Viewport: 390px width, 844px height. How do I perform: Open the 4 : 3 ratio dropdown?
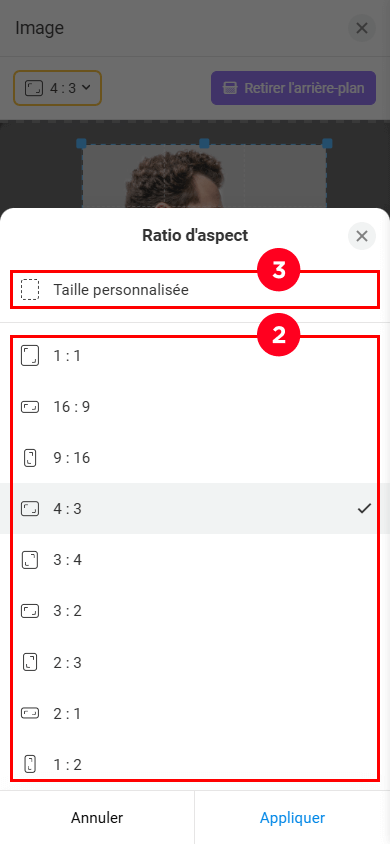pos(58,88)
